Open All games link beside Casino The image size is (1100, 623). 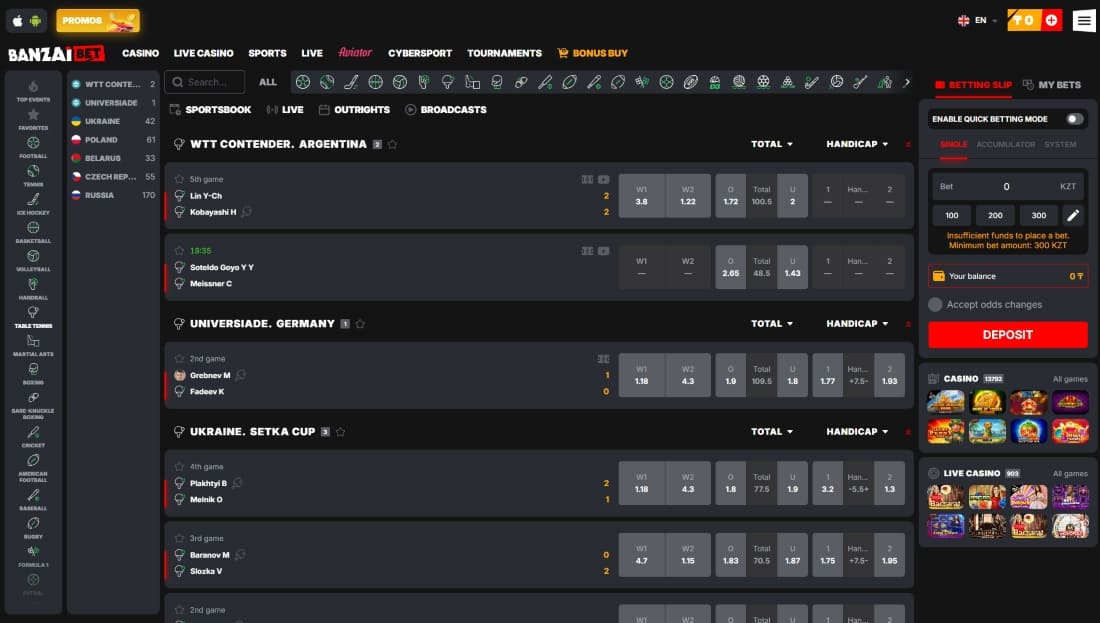pyautogui.click(x=1070, y=379)
